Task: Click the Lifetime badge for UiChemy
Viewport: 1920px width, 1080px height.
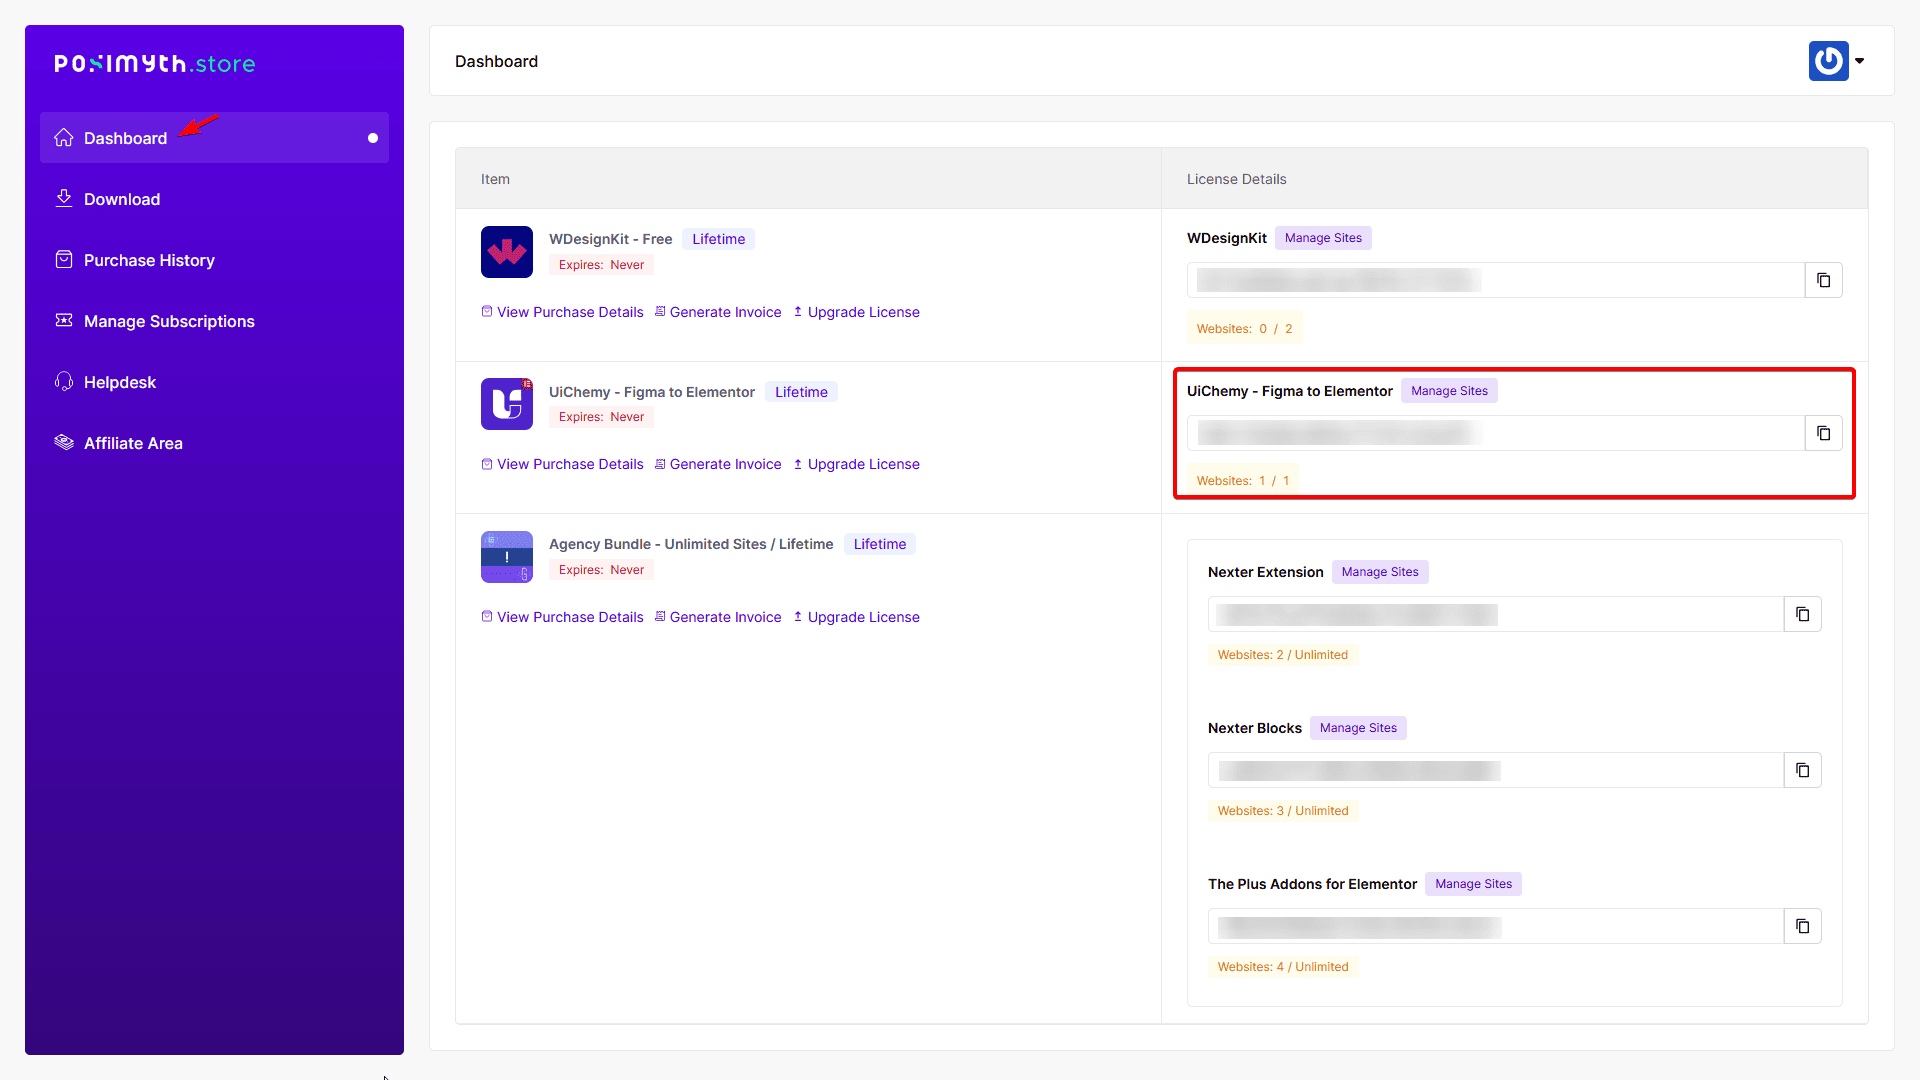Action: [801, 392]
